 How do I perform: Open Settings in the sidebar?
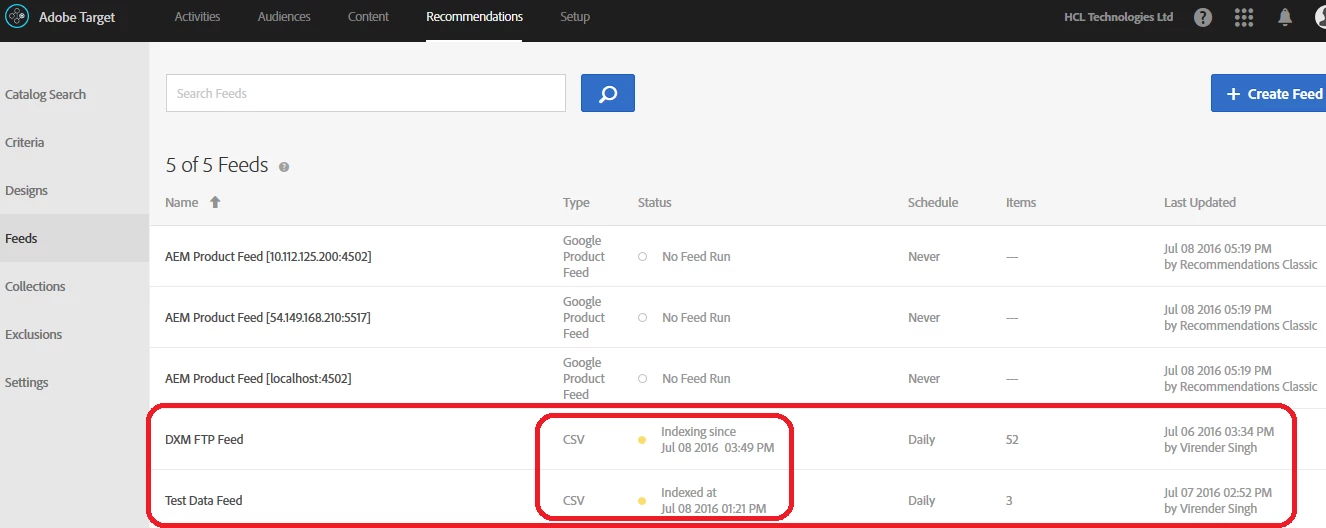[x=26, y=383]
